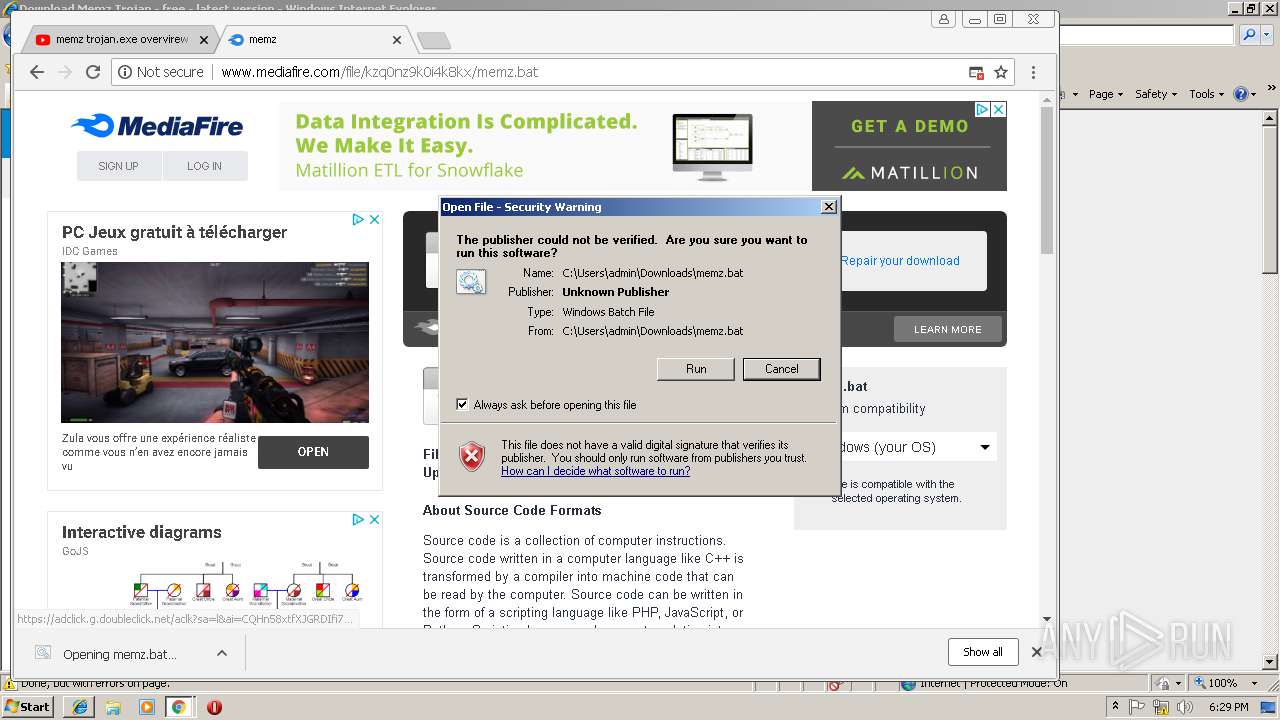Go back with Chrome back arrow

pos(37,72)
